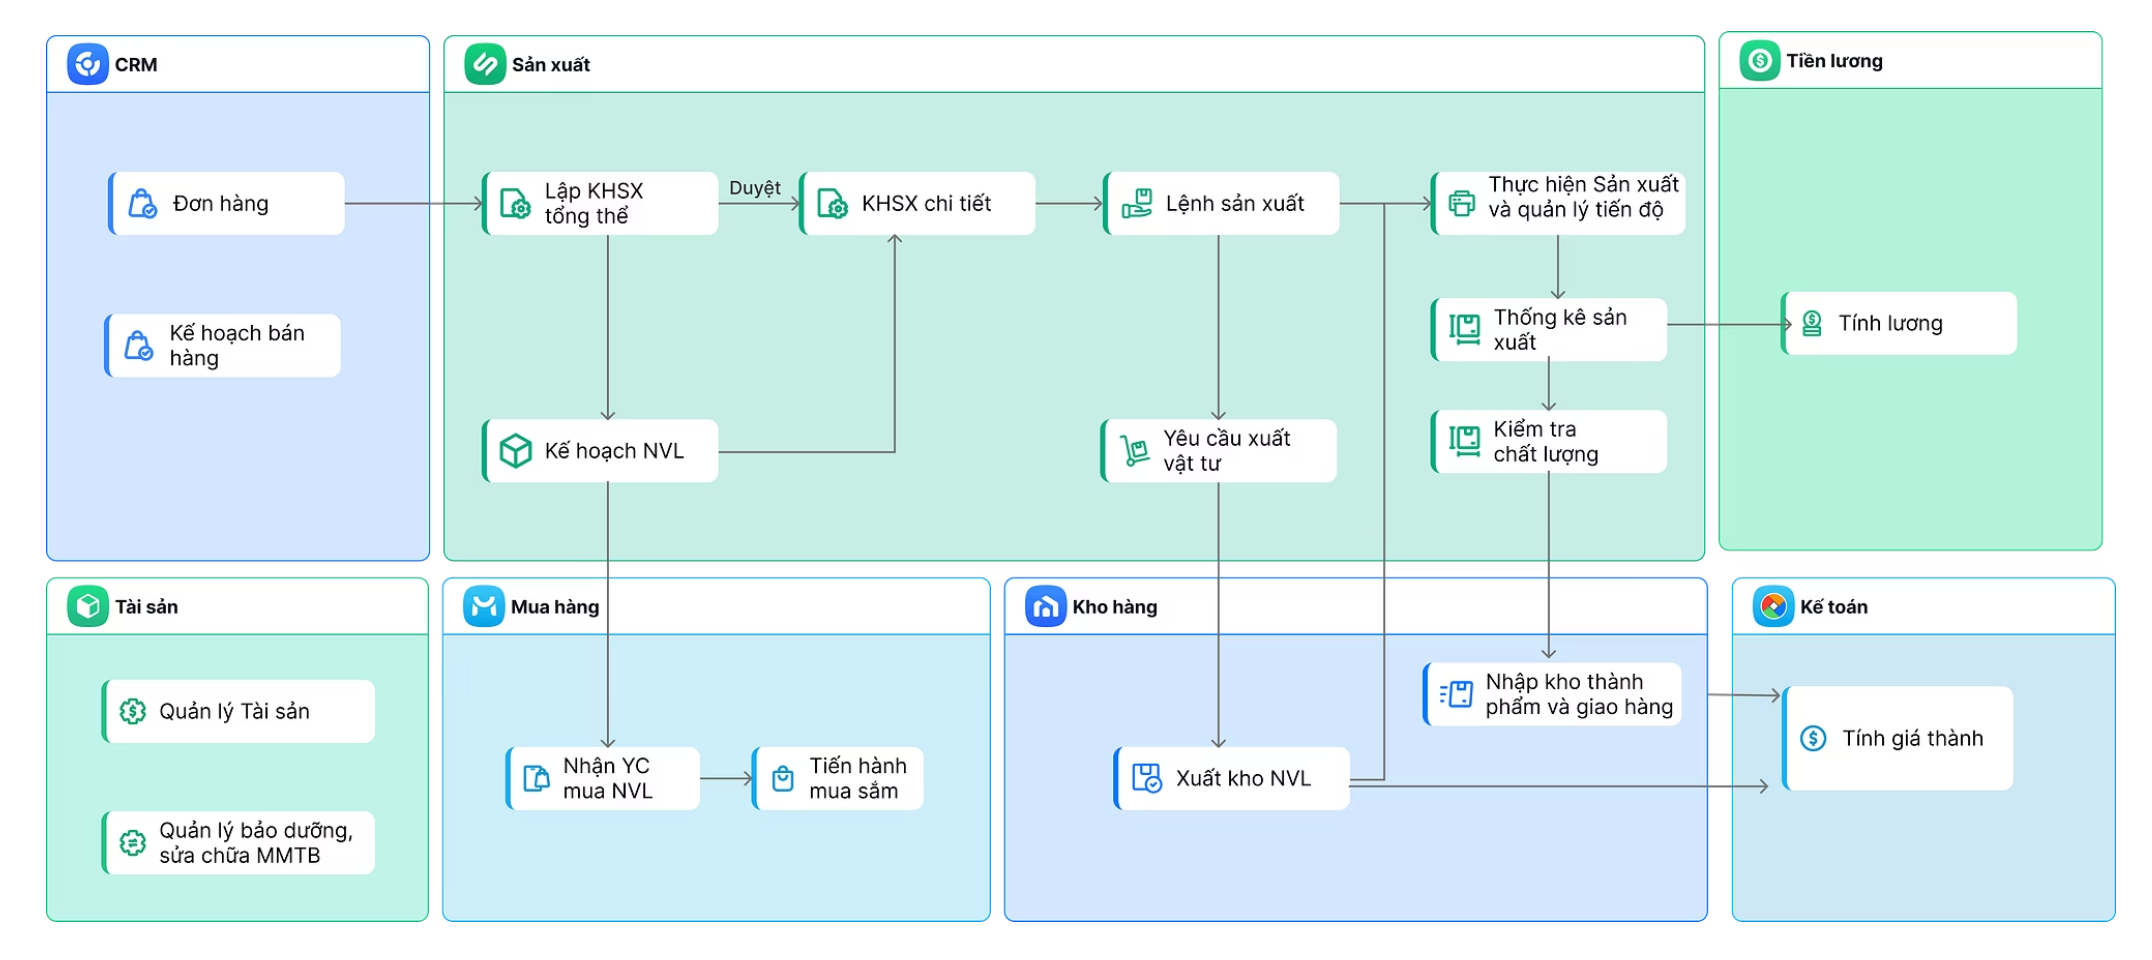Open Tiến hành mua sắm step
The height and width of the screenshot is (960, 2152).
pos(839,778)
